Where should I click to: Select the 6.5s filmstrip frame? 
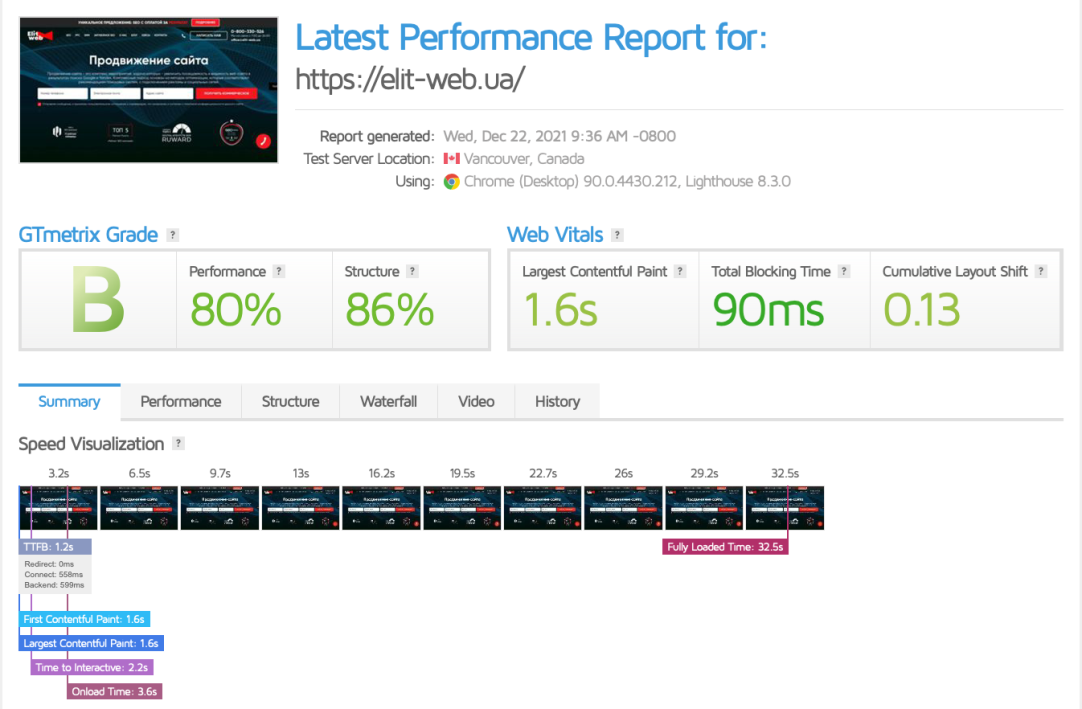click(139, 507)
